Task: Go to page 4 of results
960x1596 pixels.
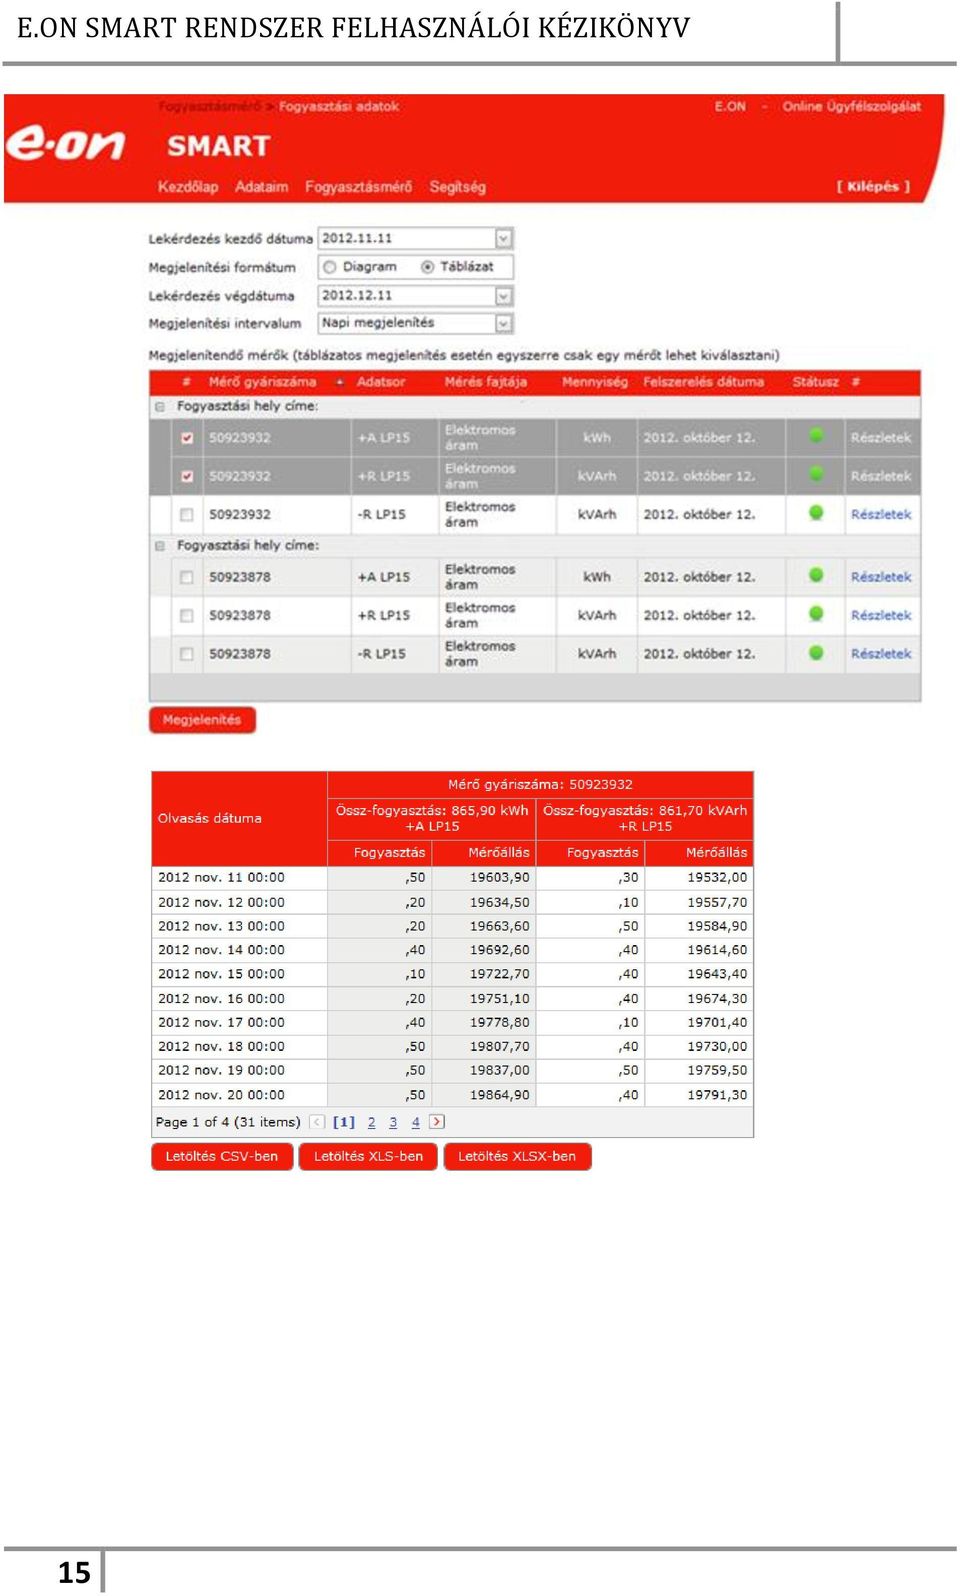Action: click(416, 1122)
